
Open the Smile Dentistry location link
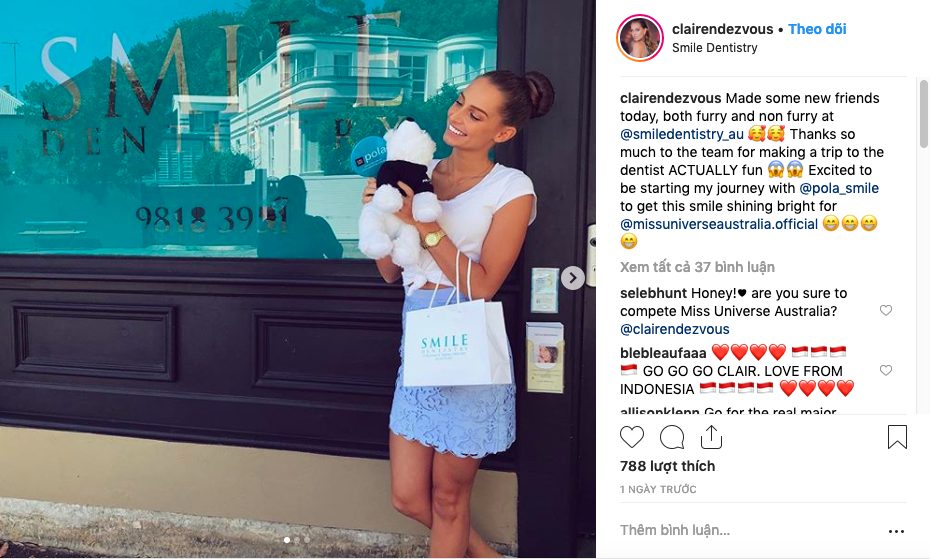(714, 47)
